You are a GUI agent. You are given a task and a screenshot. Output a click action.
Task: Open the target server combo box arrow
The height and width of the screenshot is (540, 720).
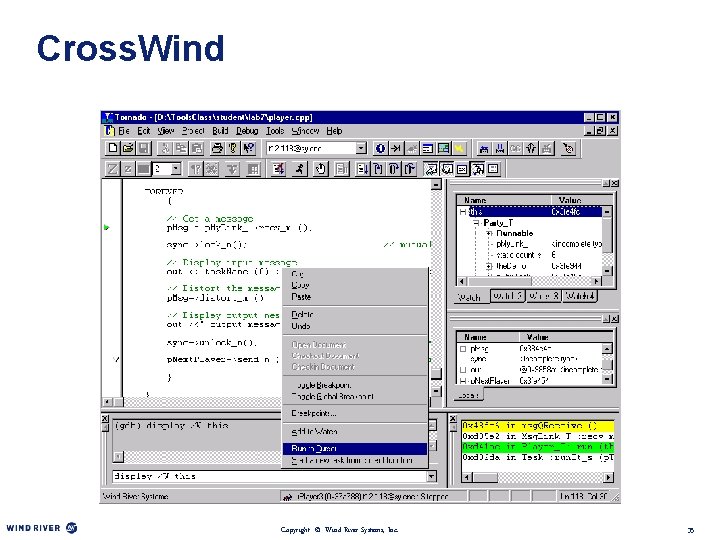361,148
